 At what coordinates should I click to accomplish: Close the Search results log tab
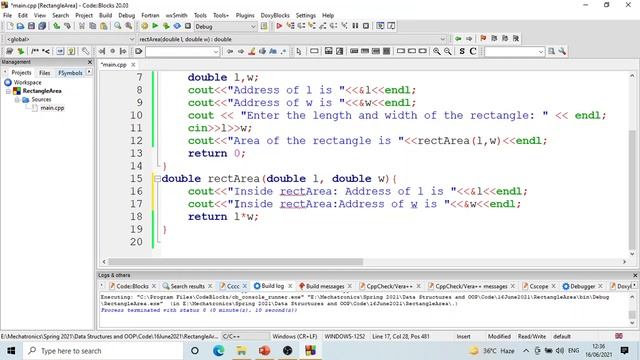(210, 286)
